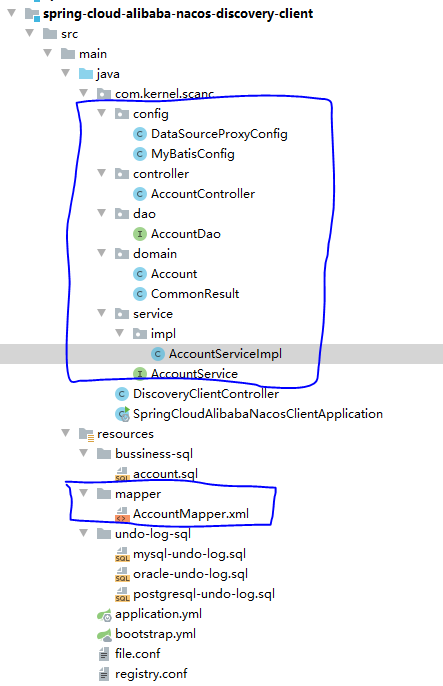Click the class icon beside AccountController
The width and height of the screenshot is (443, 686).
click(x=140, y=194)
